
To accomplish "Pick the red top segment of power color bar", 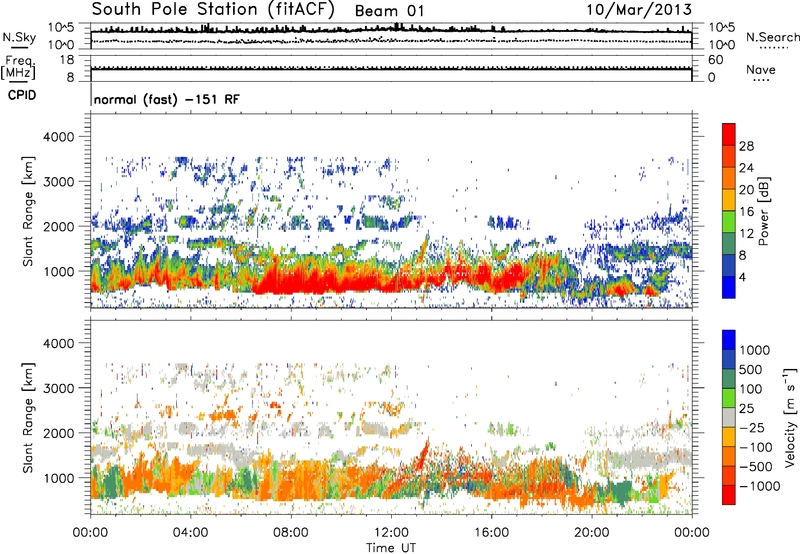I will [729, 134].
